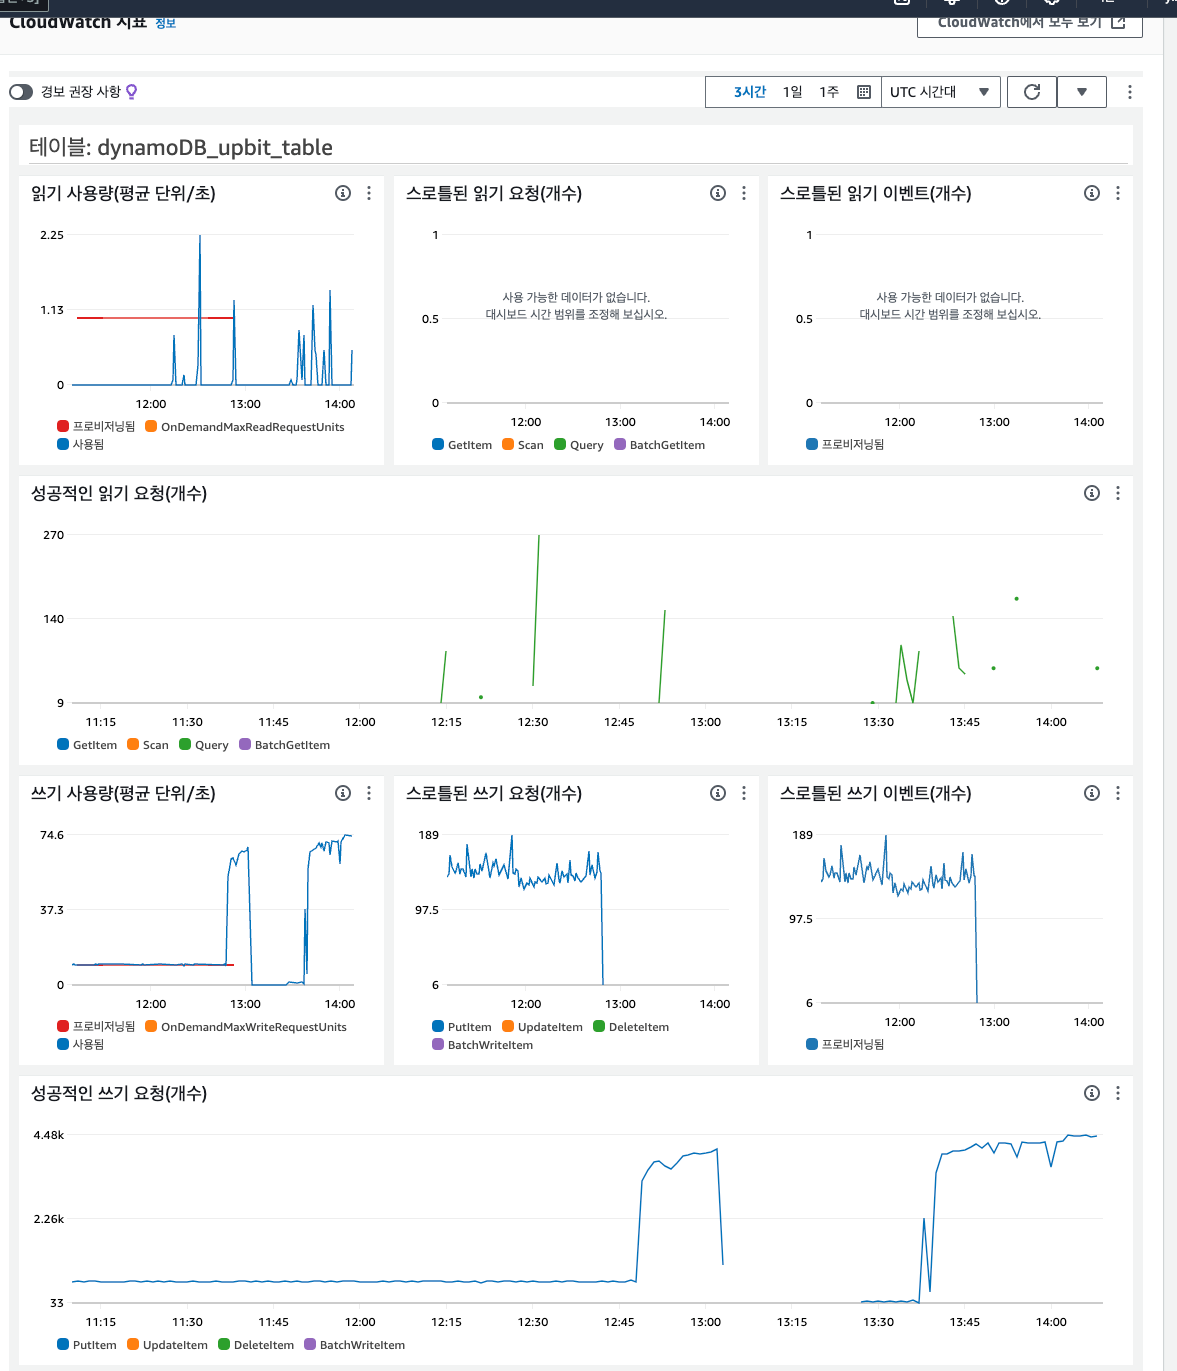Select the 1주 time range
Image resolution: width=1177 pixels, height=1371 pixels.
click(829, 92)
